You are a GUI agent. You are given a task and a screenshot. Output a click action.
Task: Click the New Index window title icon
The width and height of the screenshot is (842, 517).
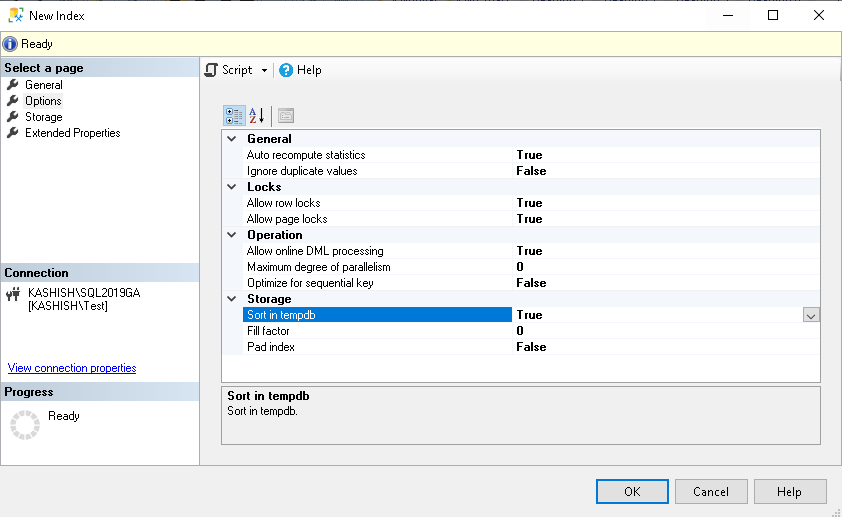click(x=16, y=16)
